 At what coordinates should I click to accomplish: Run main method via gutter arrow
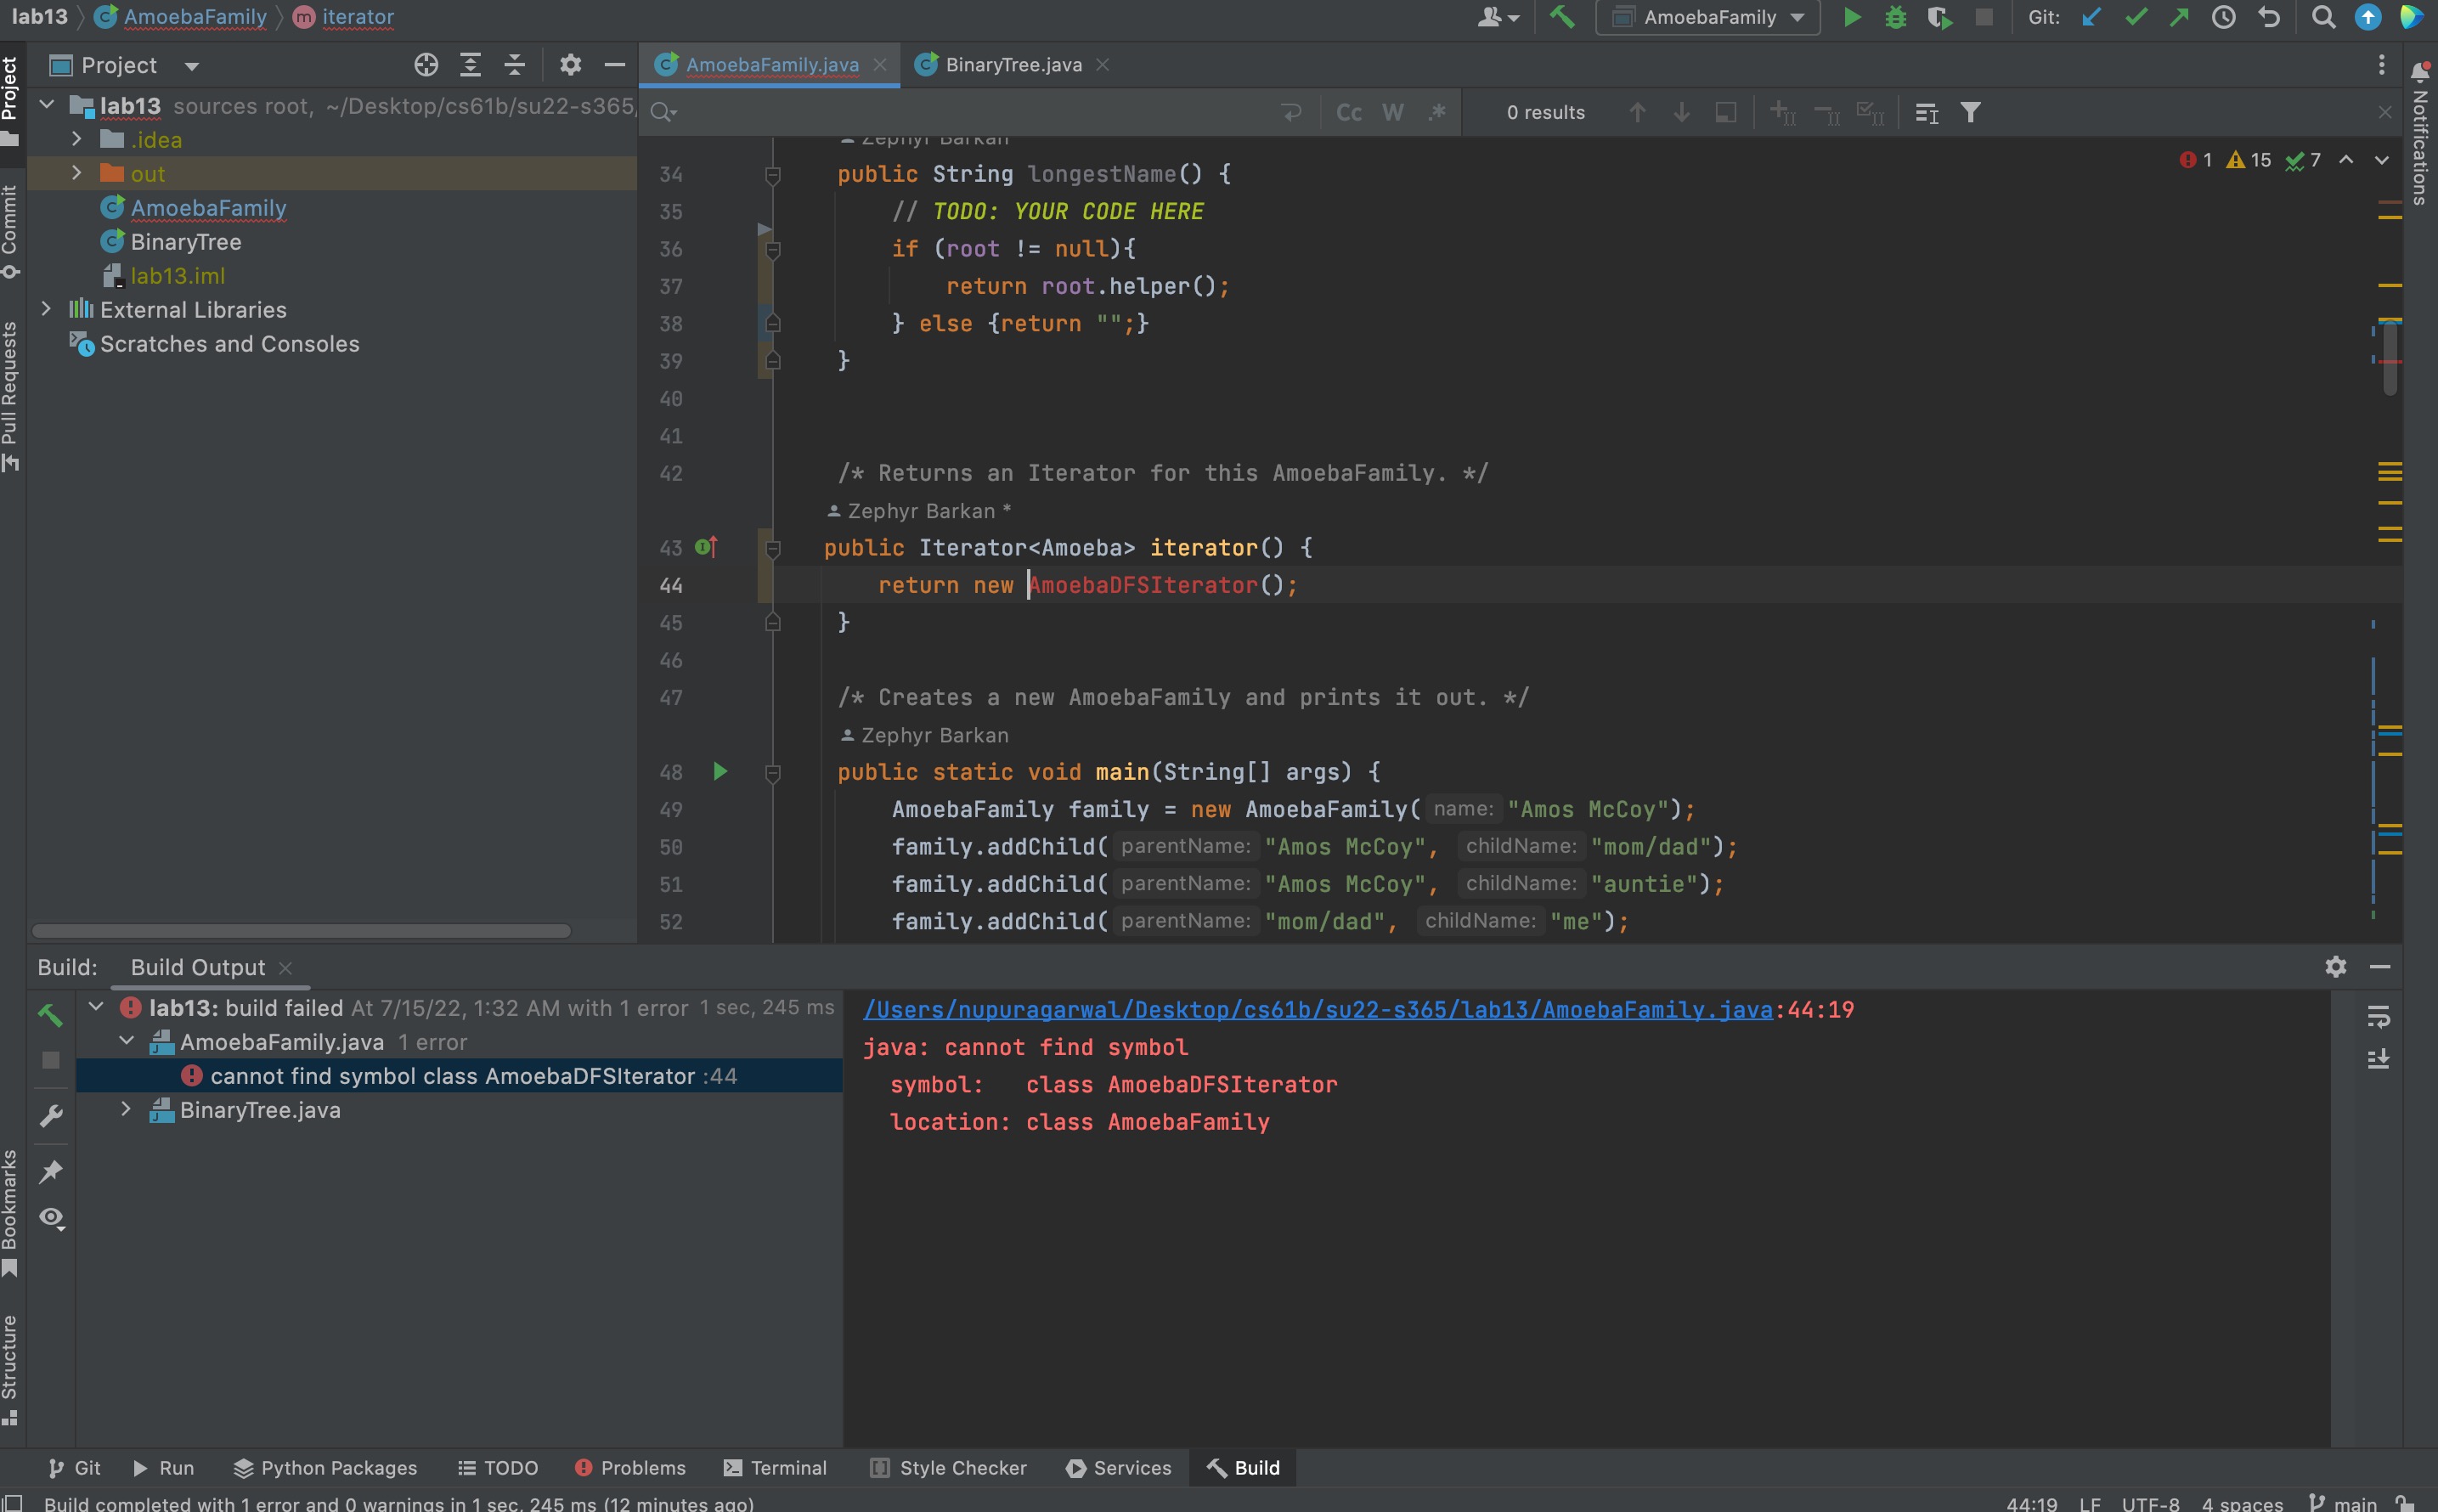(720, 771)
